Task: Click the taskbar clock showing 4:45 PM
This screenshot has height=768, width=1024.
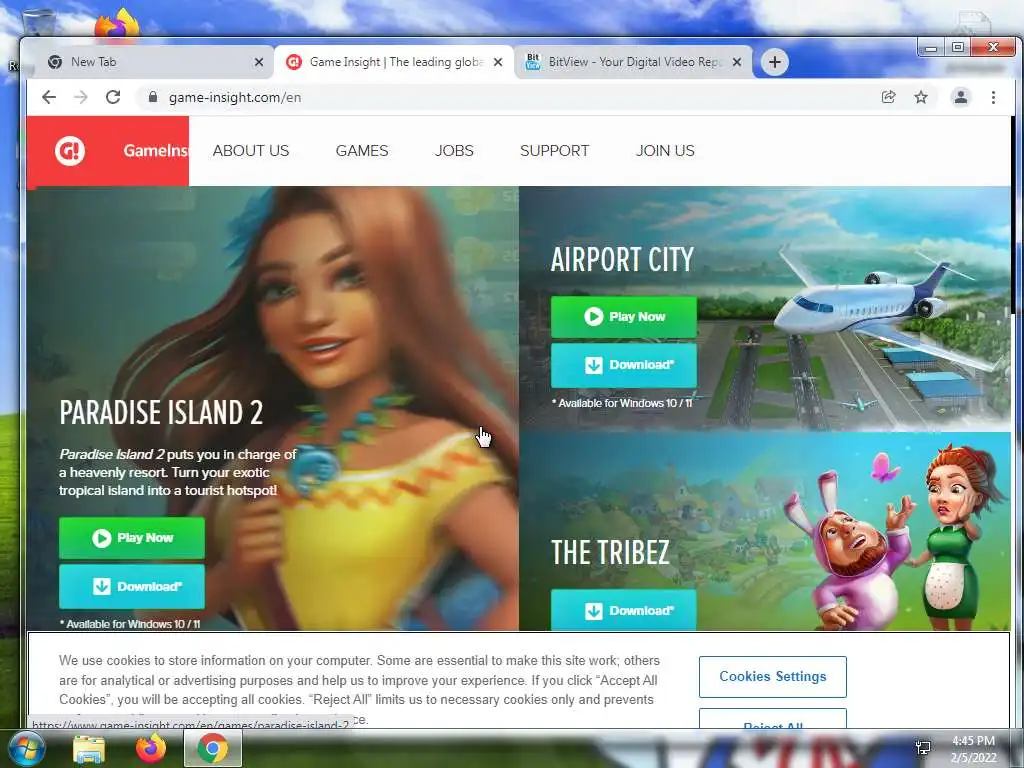Action: [x=973, y=748]
